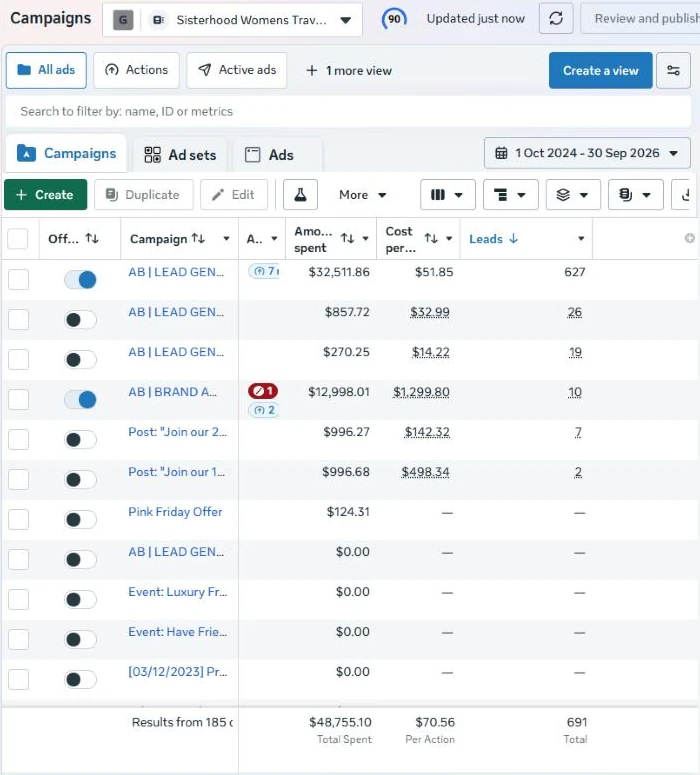Turn off the campaign with 627 leads
The height and width of the screenshot is (775, 700).
[x=80, y=280]
